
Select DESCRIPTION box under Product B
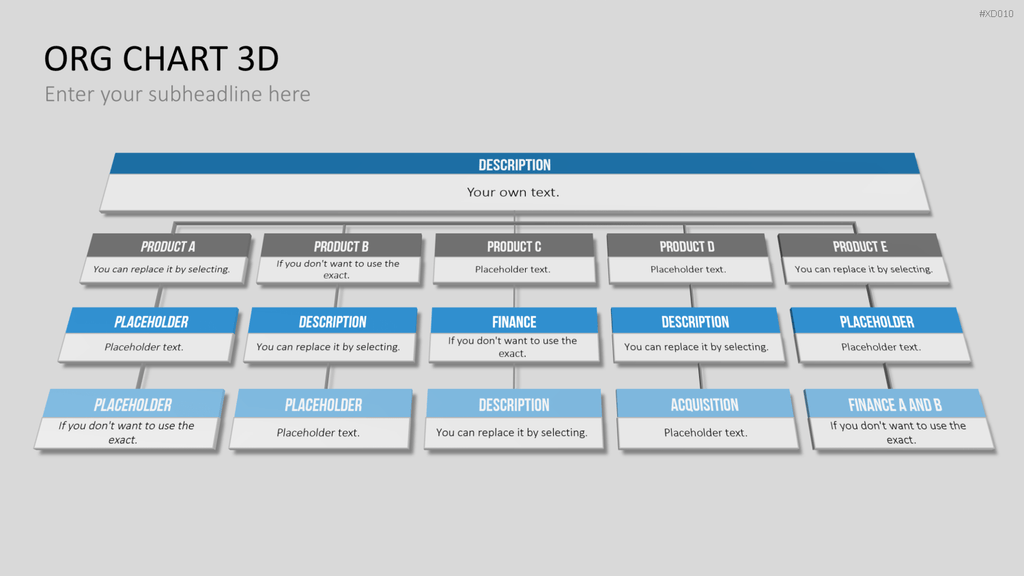coord(331,334)
